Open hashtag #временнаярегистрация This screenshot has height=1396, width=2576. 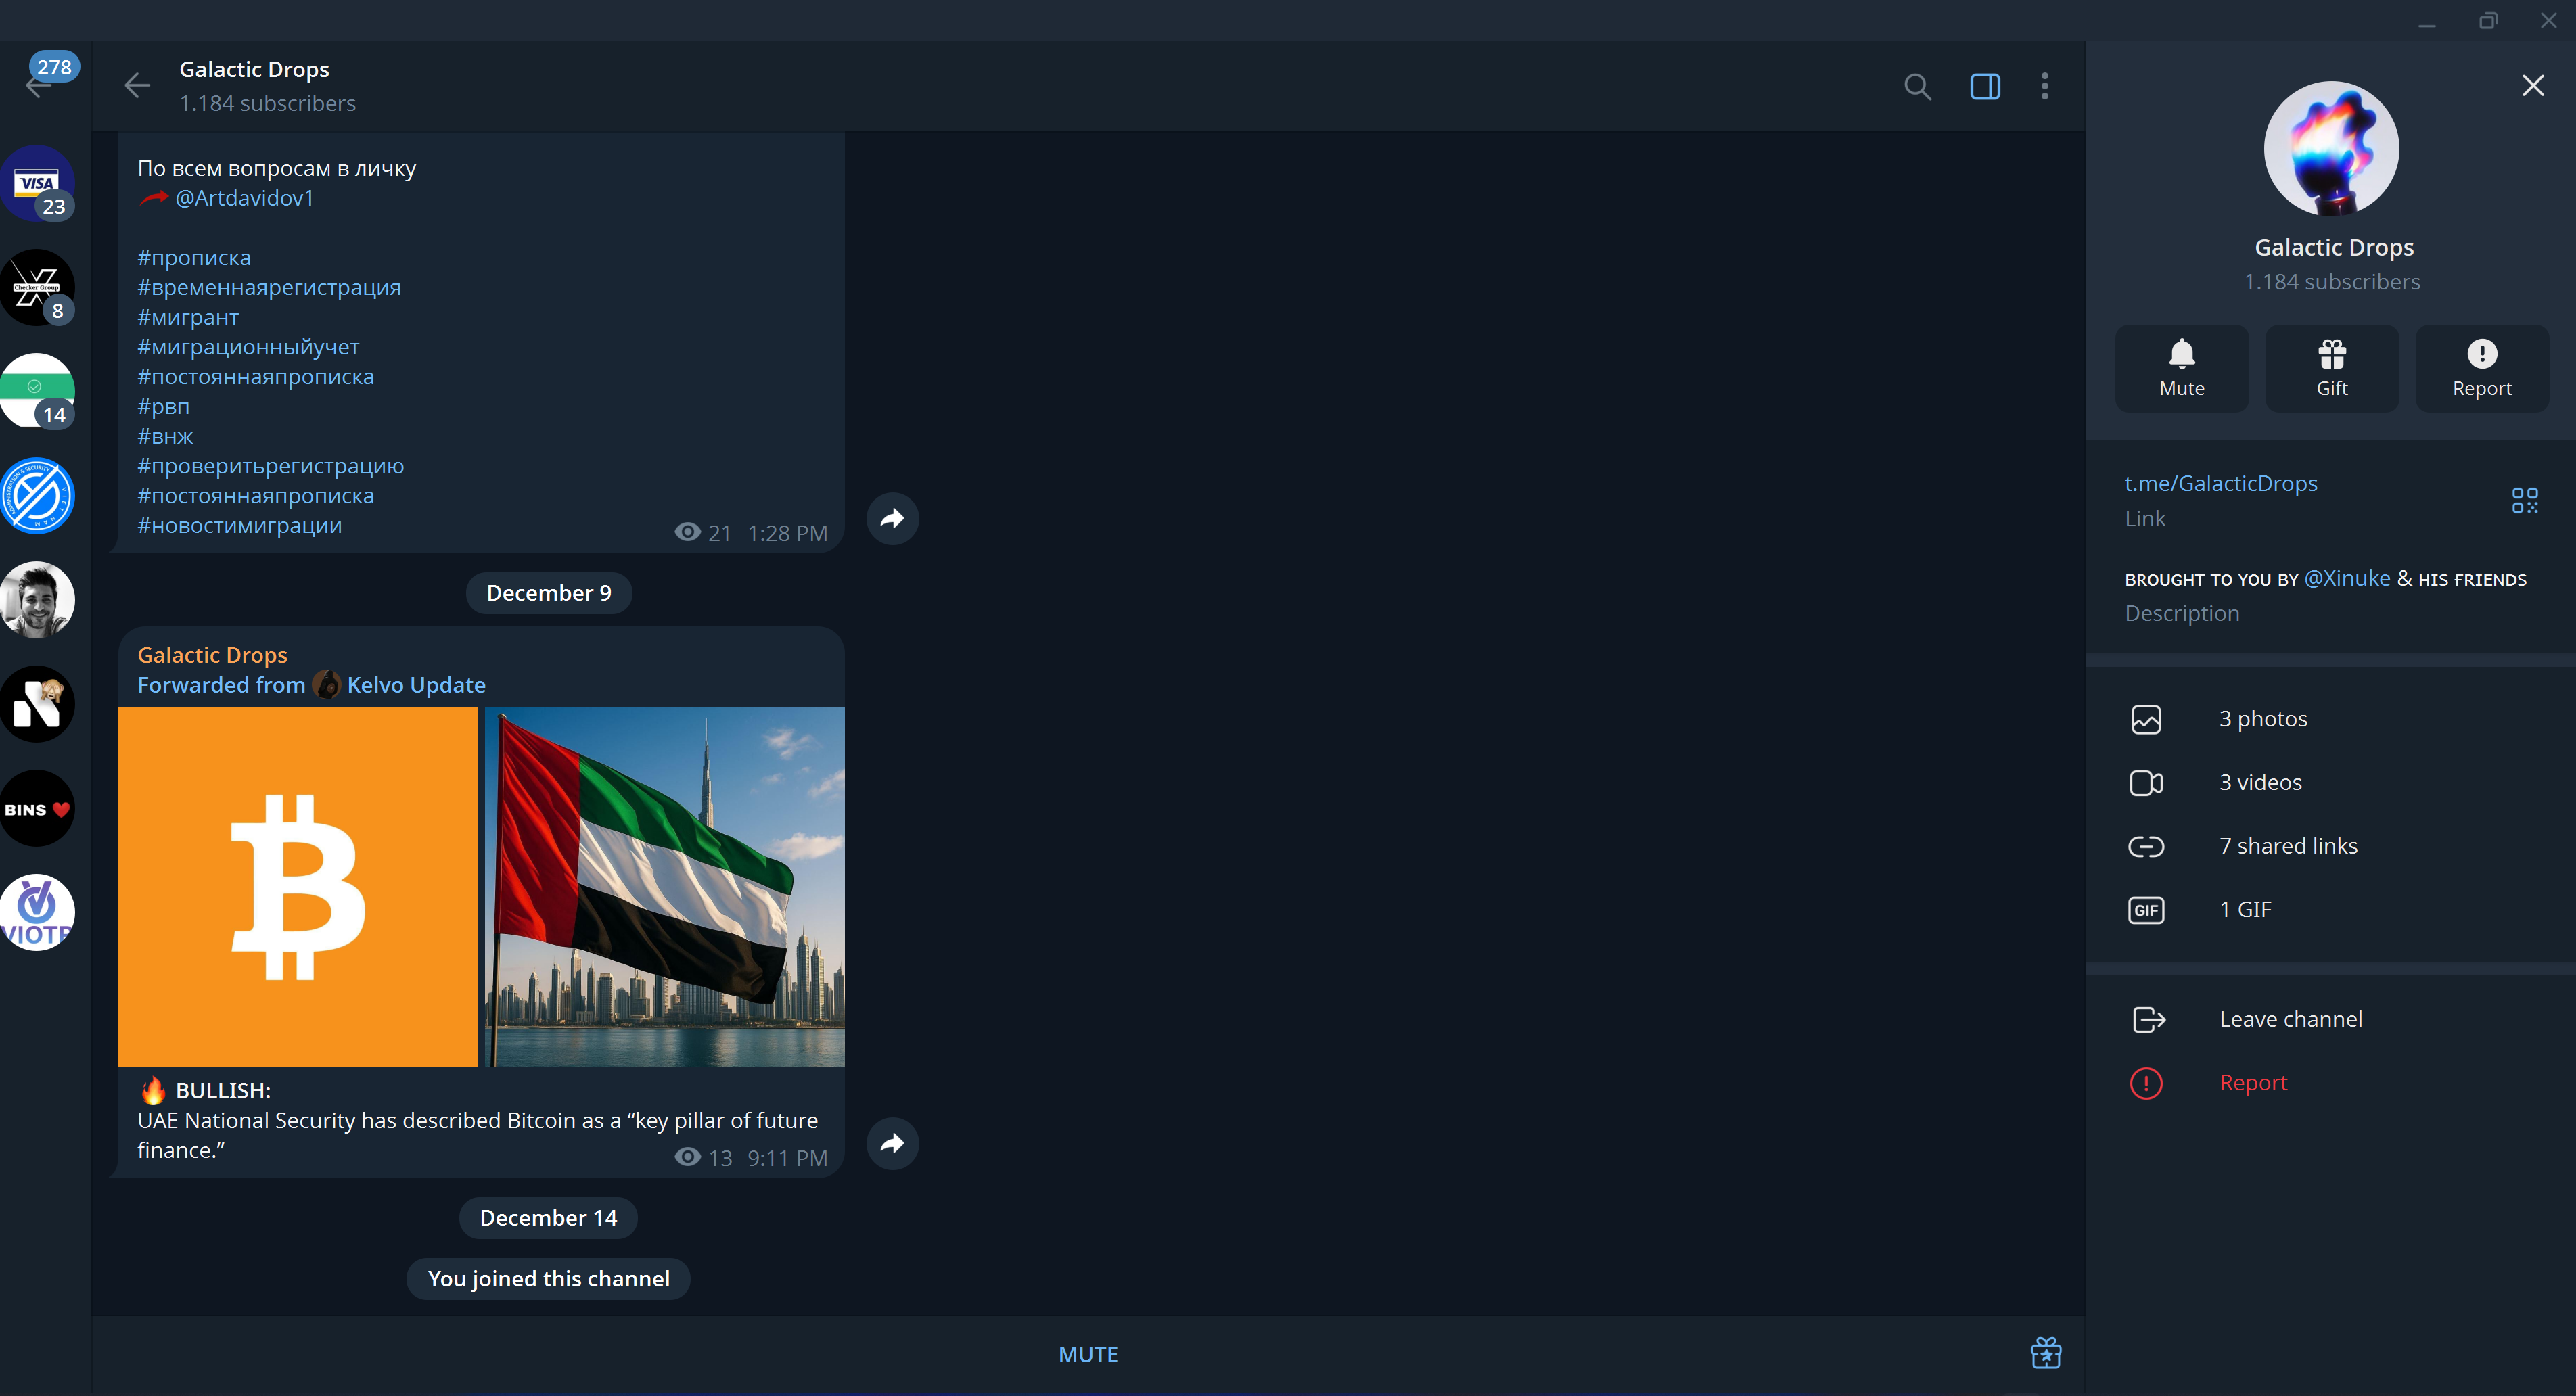pos(269,287)
